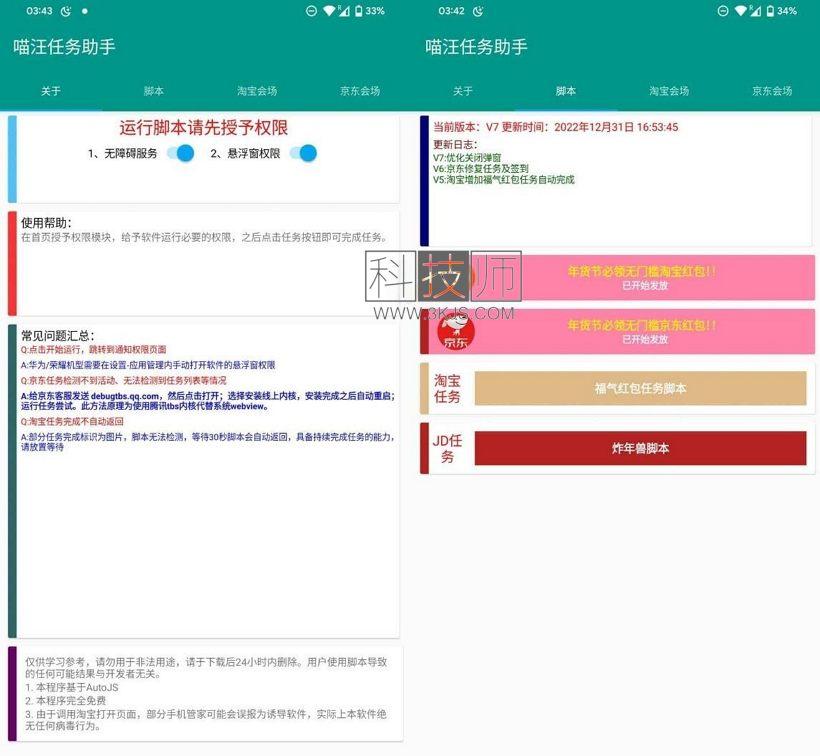Toggle the 悬浮窗权限 overlay permission switch

tap(303, 153)
